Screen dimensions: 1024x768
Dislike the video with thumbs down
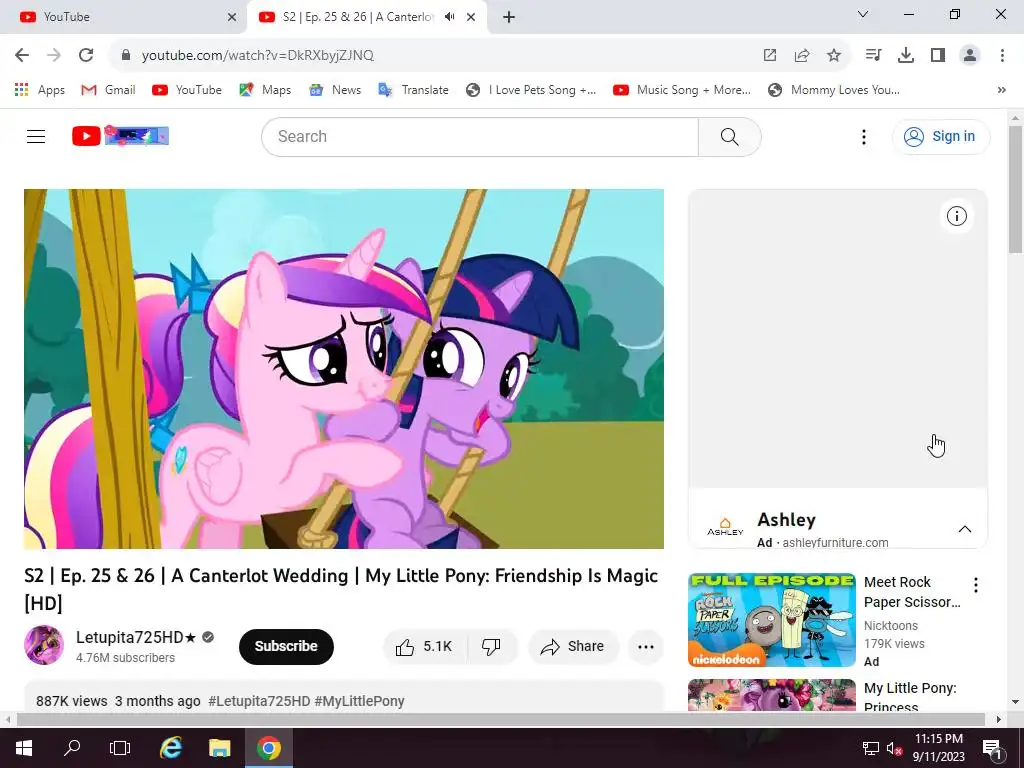(x=491, y=647)
